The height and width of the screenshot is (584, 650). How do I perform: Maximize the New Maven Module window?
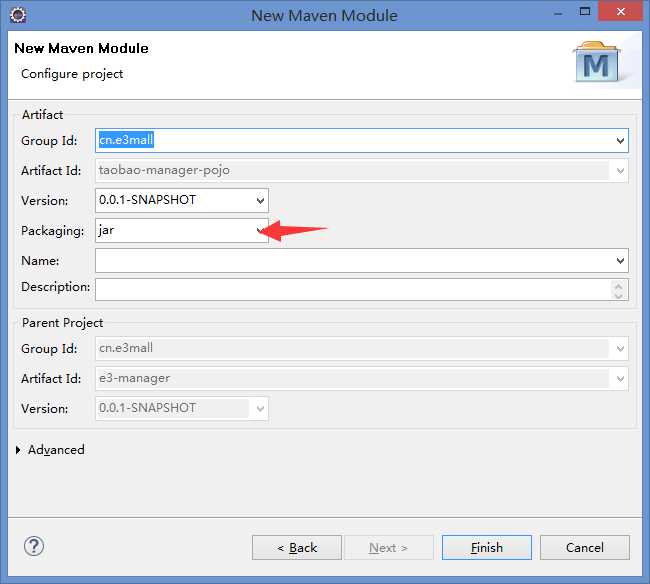(585, 12)
